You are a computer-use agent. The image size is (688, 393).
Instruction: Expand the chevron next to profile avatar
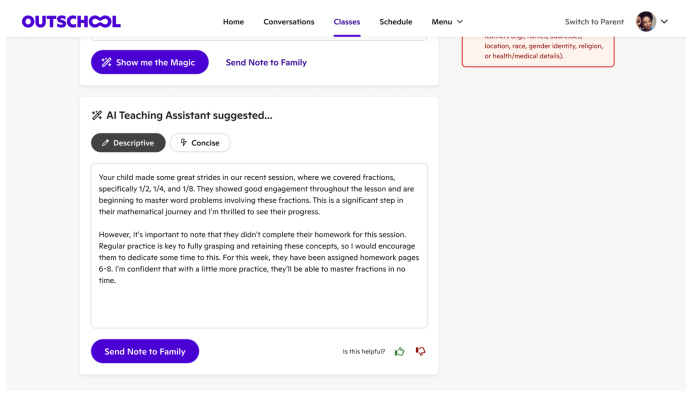point(664,21)
